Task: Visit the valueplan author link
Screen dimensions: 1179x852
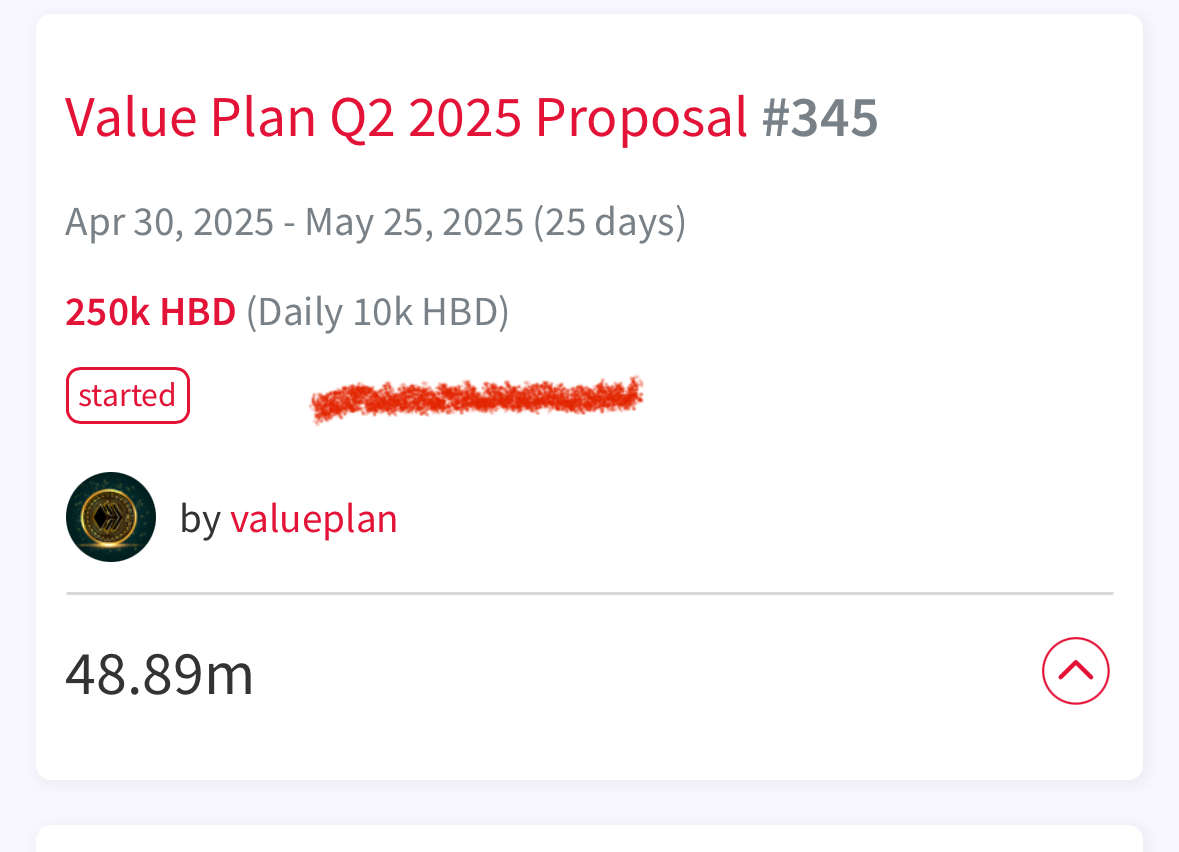Action: [314, 519]
